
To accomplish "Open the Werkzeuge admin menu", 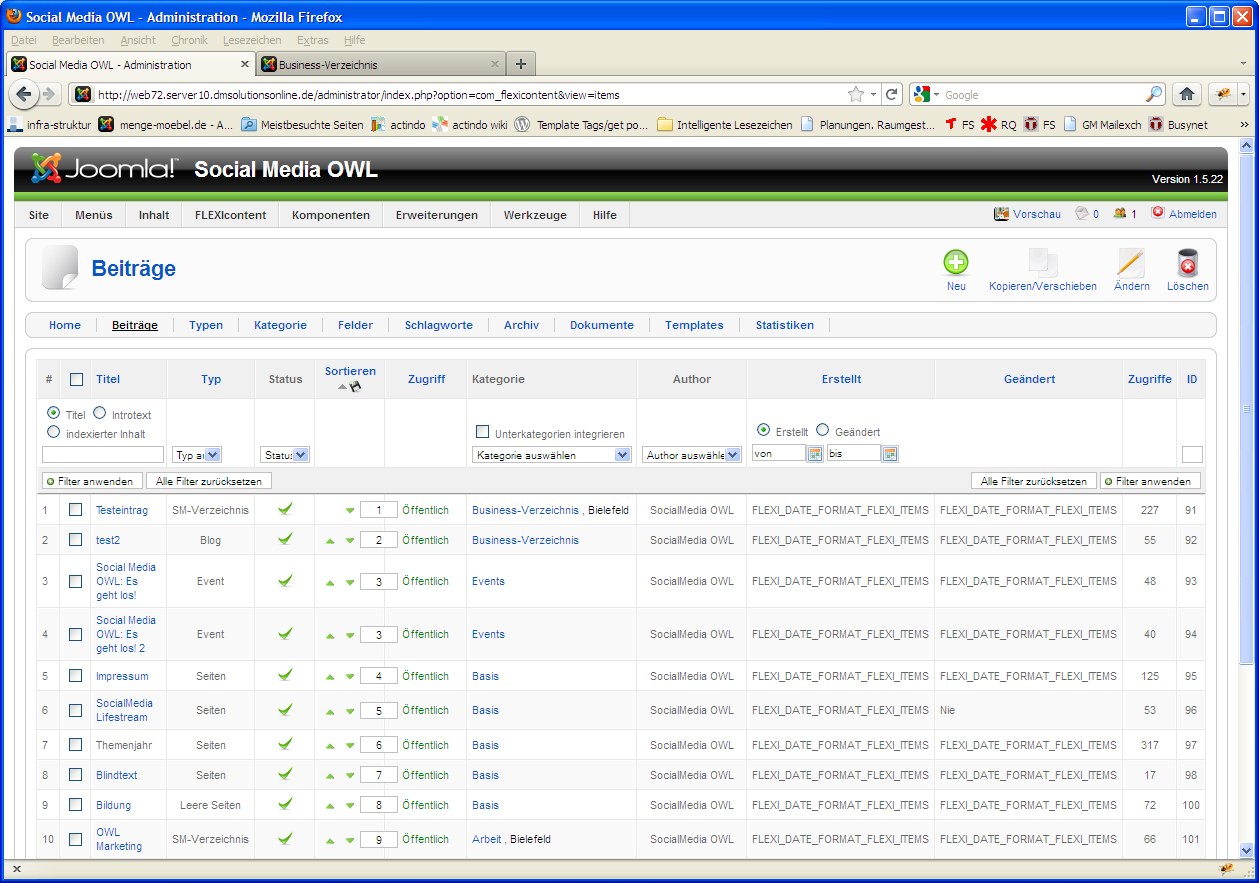I will pyautogui.click(x=535, y=215).
